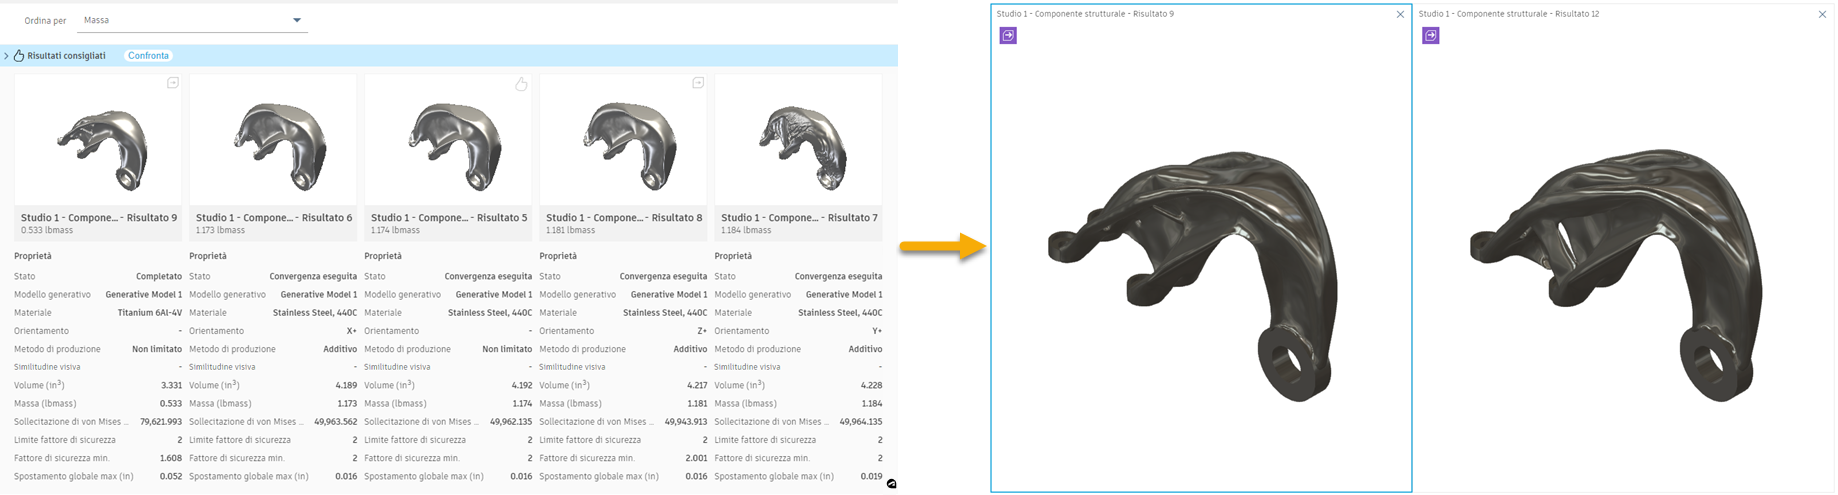Viewport: 1838px width, 495px height.
Task: Click 'Non limitato' method value for Risultato 9
Action: click(x=157, y=350)
